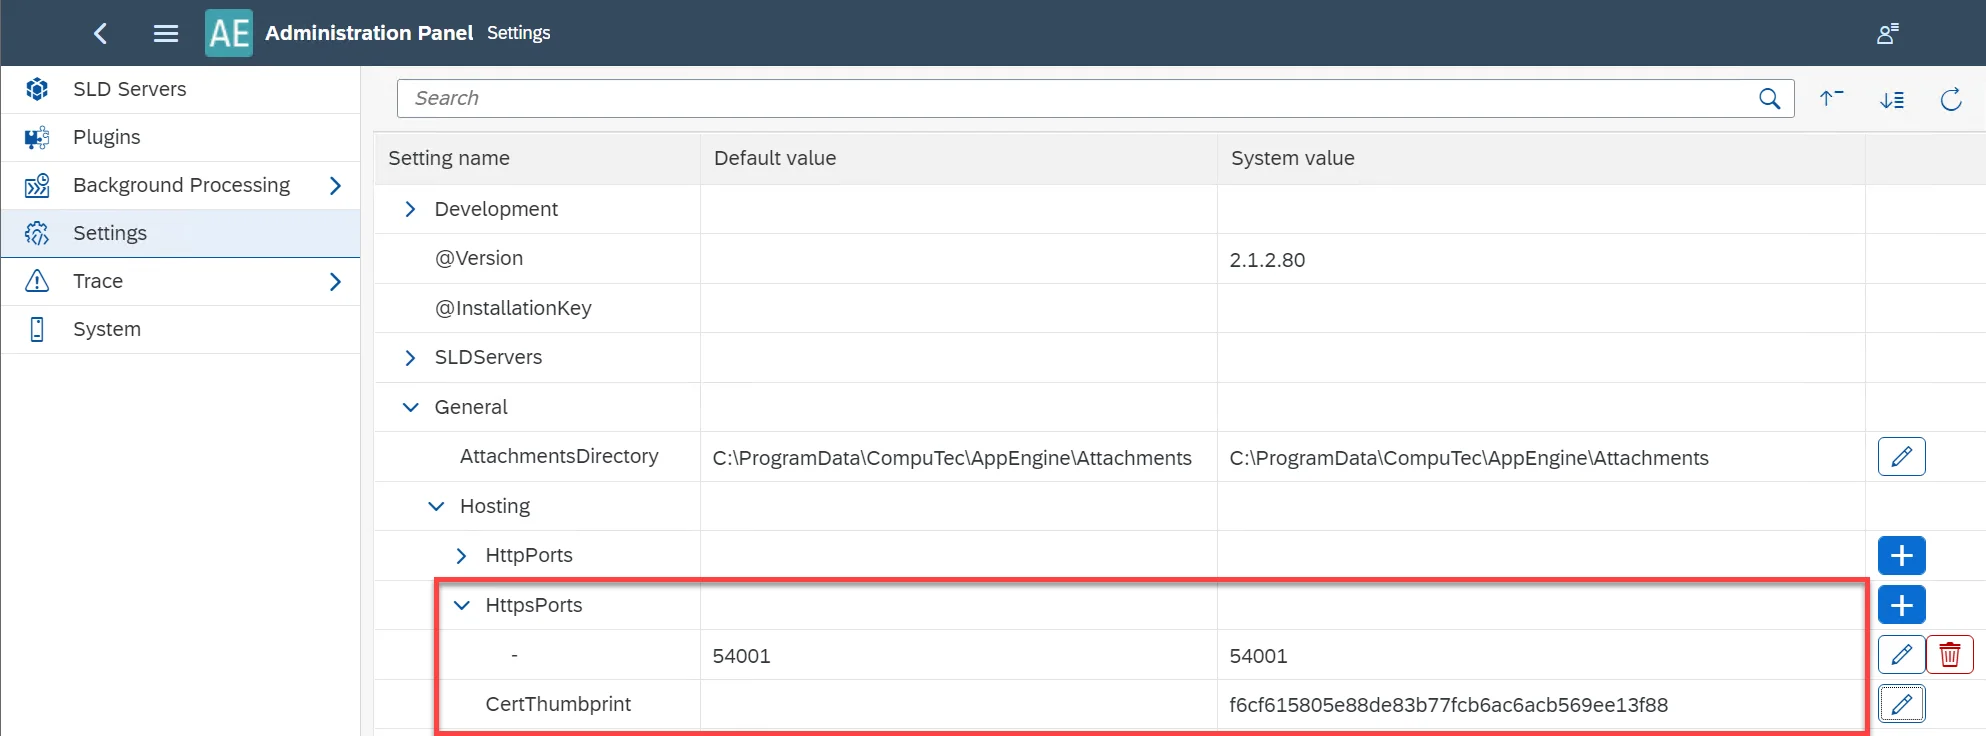Expand all rows using the down-arrow icon
Screen dimensions: 1986x736
click(1891, 99)
